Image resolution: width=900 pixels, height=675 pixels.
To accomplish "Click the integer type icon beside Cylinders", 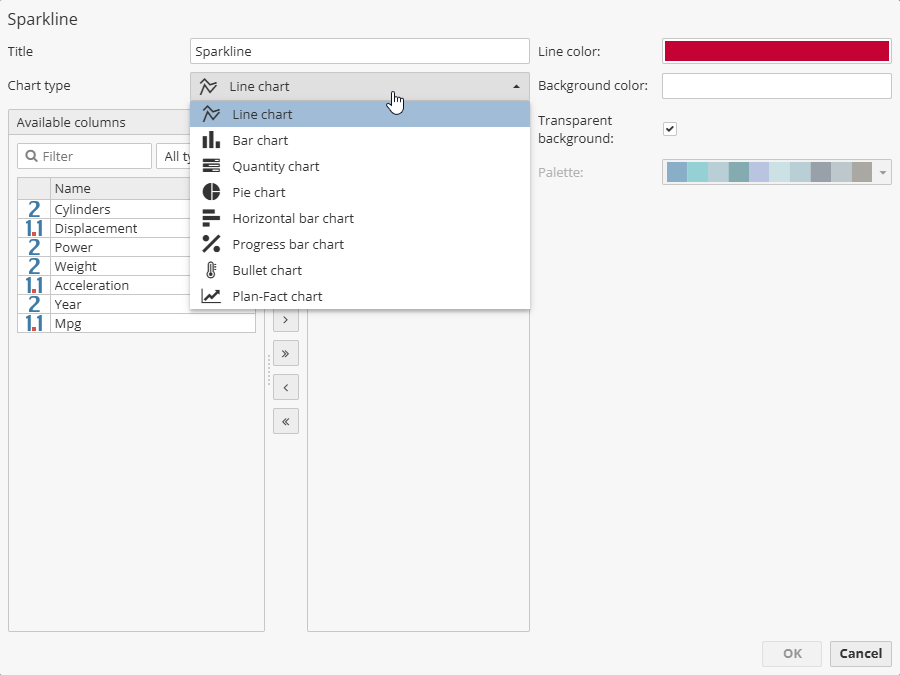I will 33,209.
